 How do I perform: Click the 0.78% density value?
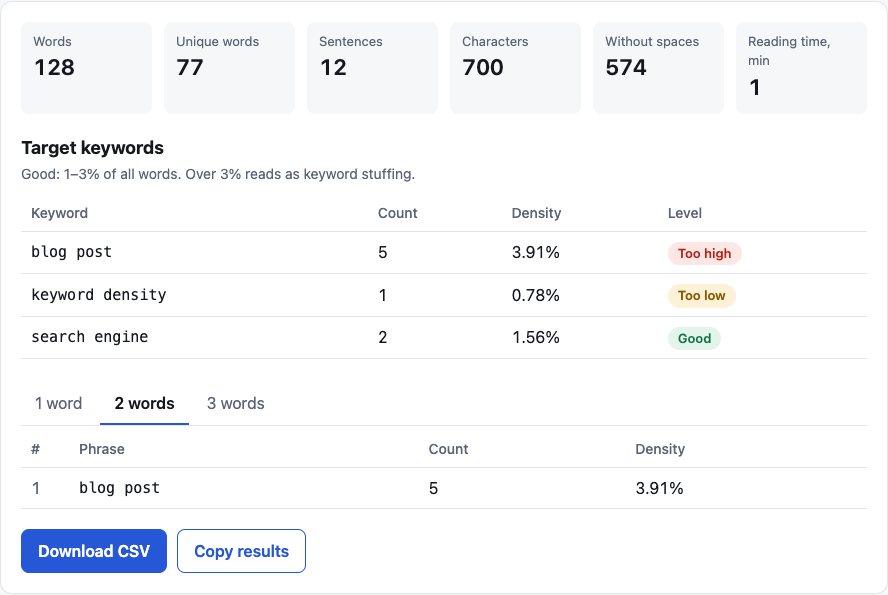point(536,295)
